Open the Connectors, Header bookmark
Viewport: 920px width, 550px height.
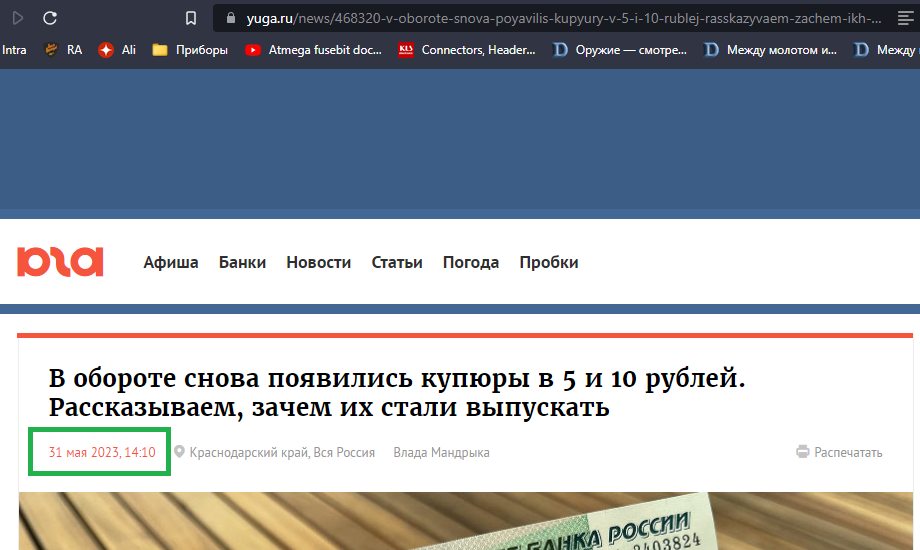coord(467,50)
